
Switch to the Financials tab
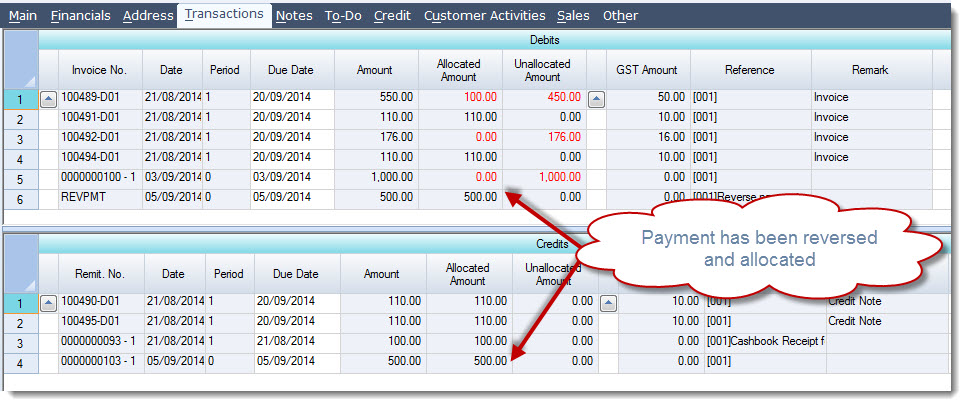click(x=81, y=15)
